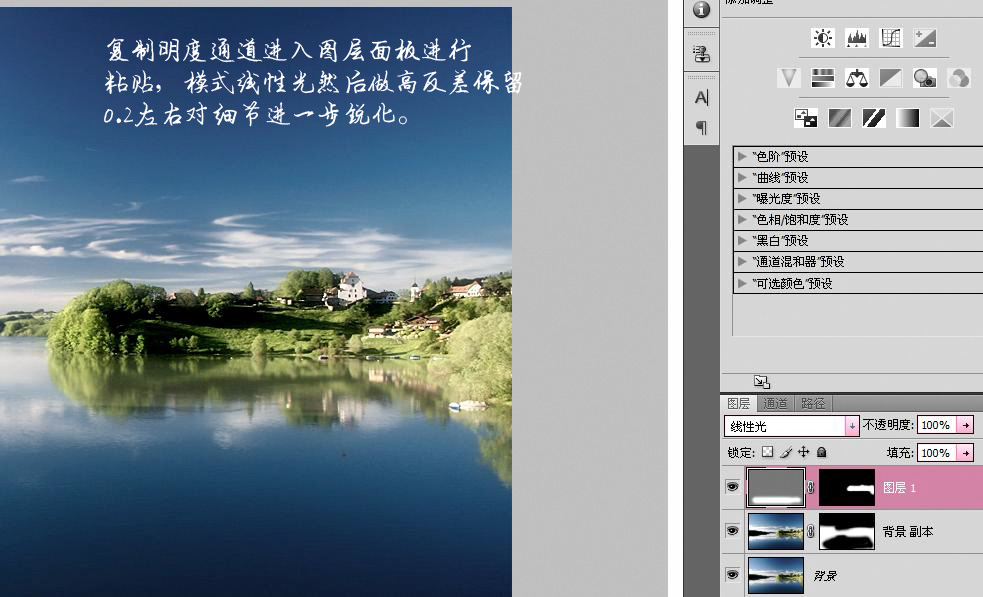983x597 pixels.
Task: Expand the "可选颜色"预设 list
Action: (742, 283)
